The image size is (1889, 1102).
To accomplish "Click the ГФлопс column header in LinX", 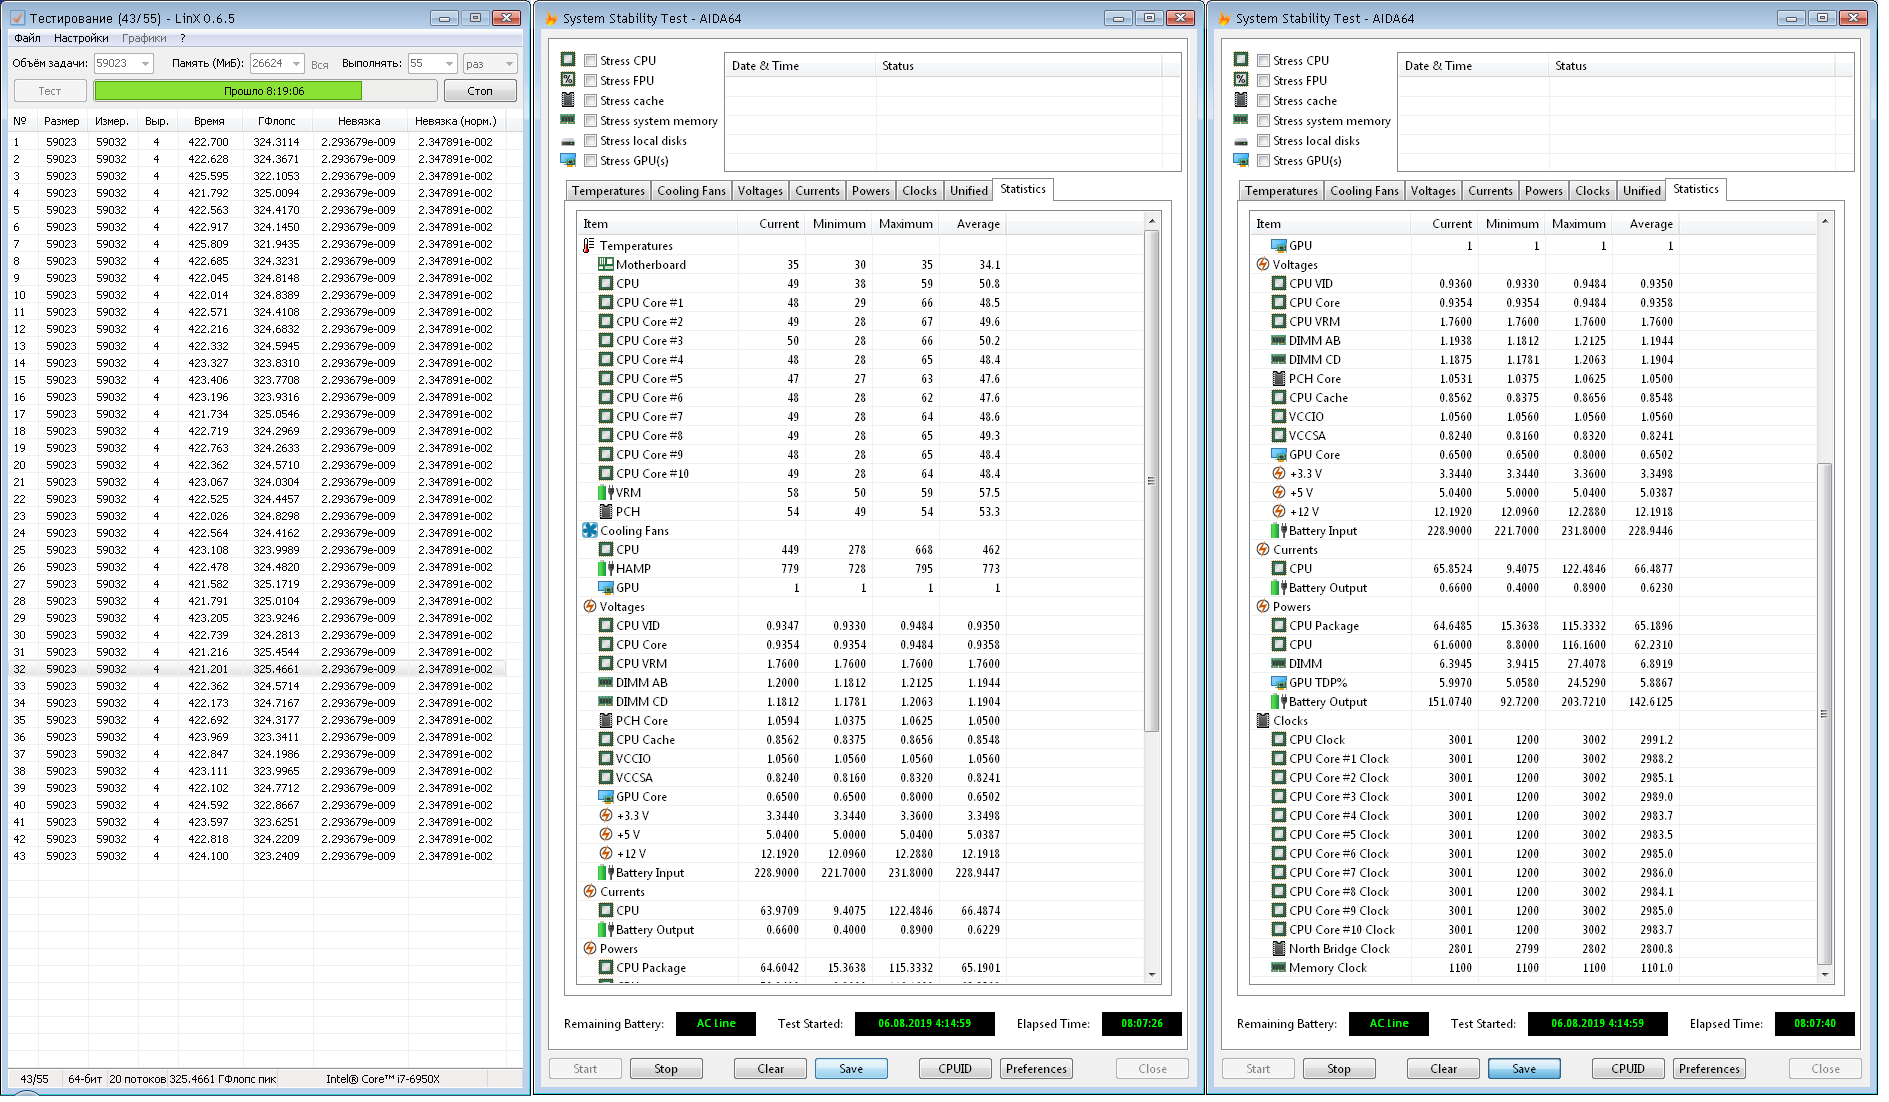I will pos(277,121).
